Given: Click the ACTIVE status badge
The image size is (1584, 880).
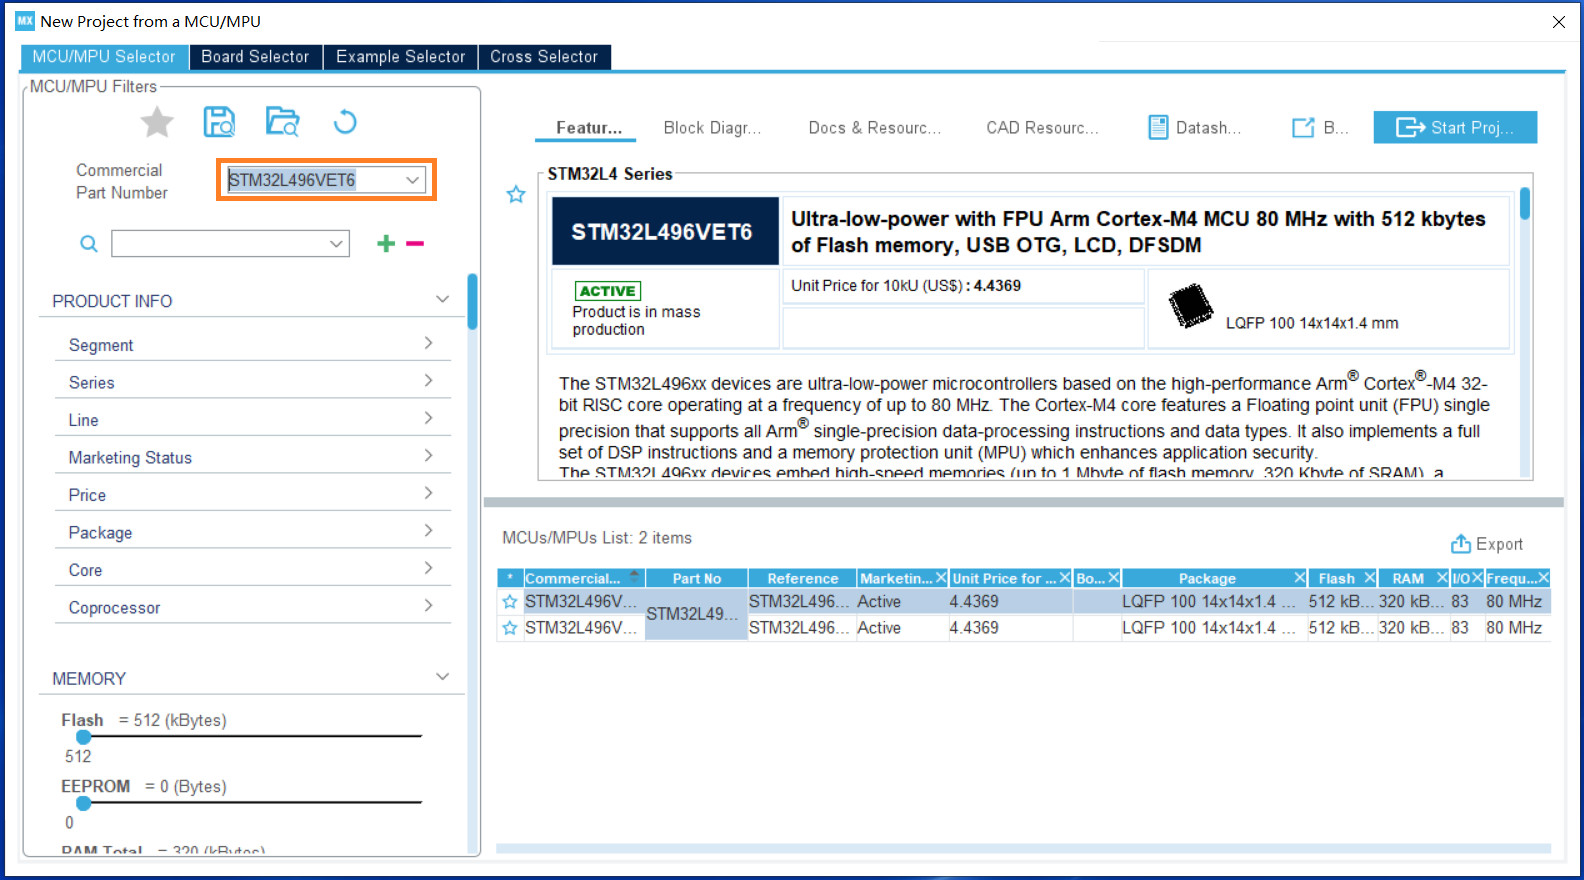Looking at the screenshot, I should pos(608,291).
